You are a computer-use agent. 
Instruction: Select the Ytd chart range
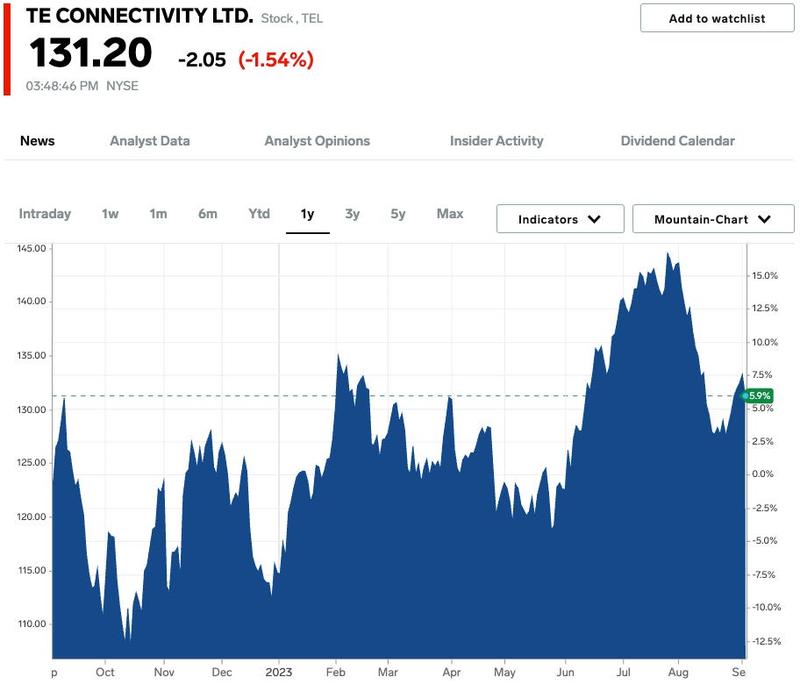[259, 214]
